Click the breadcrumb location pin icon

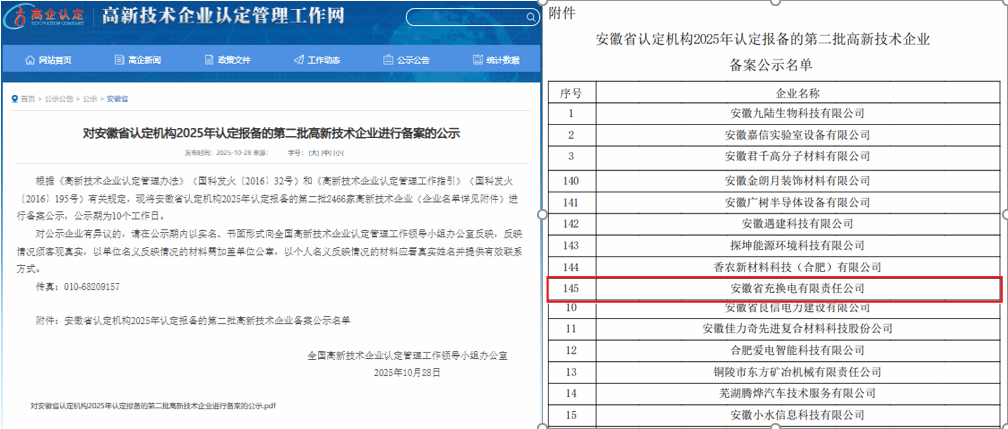click(13, 99)
